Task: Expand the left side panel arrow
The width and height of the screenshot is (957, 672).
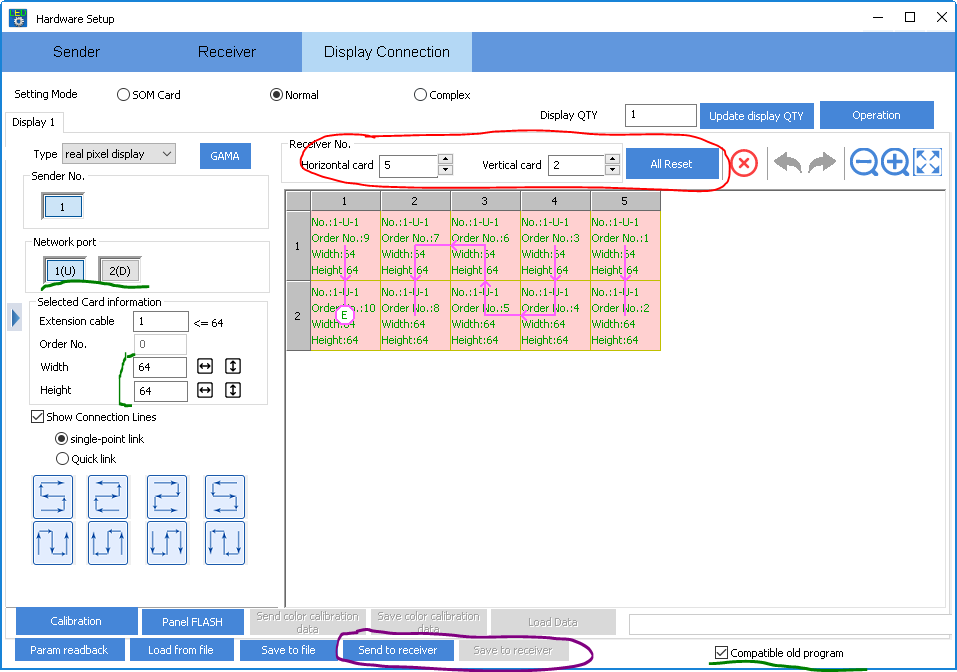Action: (15, 318)
